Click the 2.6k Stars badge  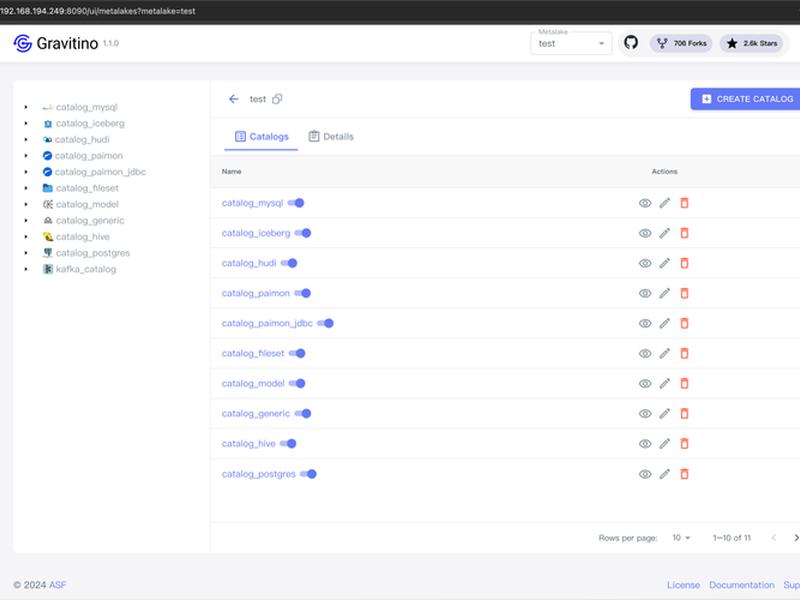click(753, 43)
